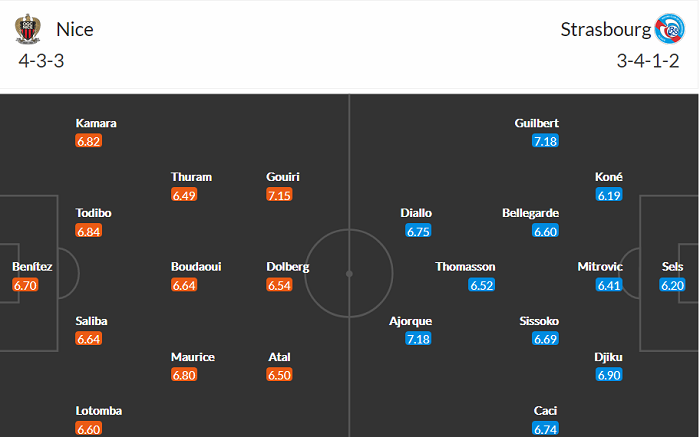700x437 pixels.
Task: Select player Gouiri on the pitch
Action: coord(283,177)
